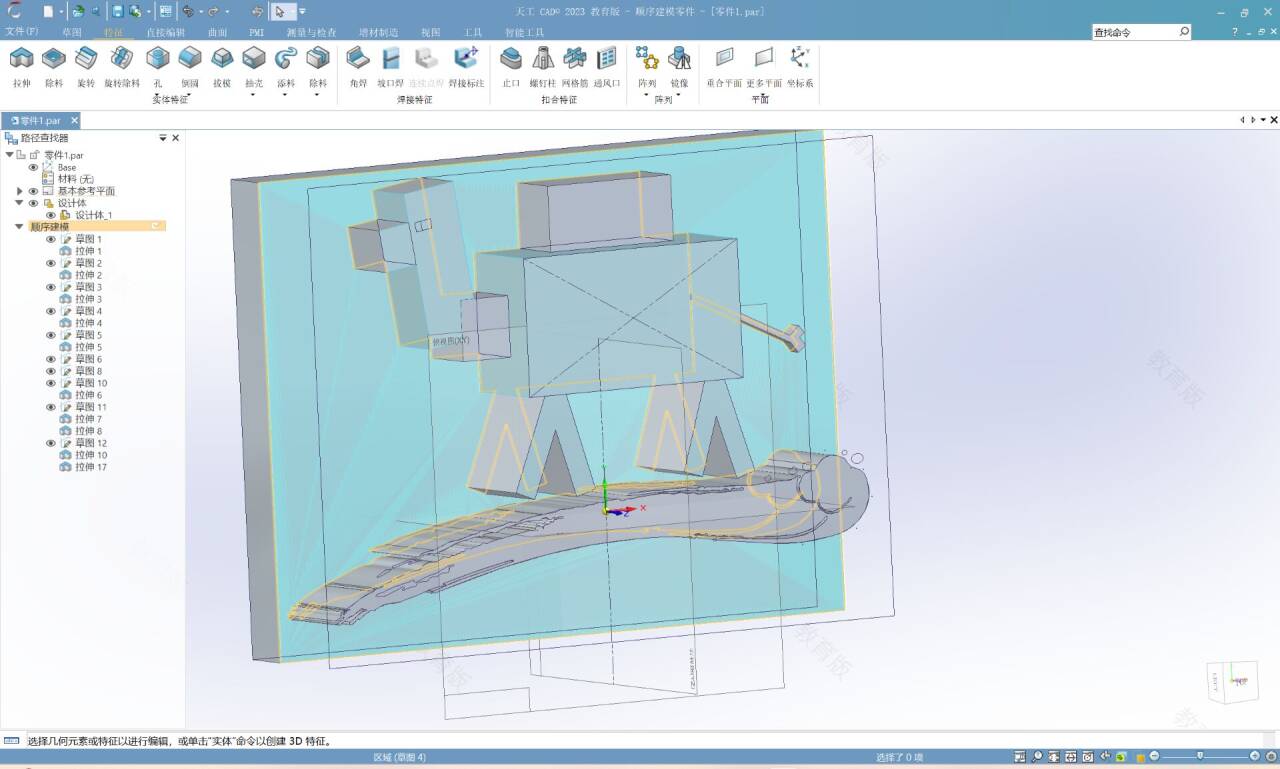
Task: Select the 角焊 fillet weld tool
Action: [x=358, y=67]
